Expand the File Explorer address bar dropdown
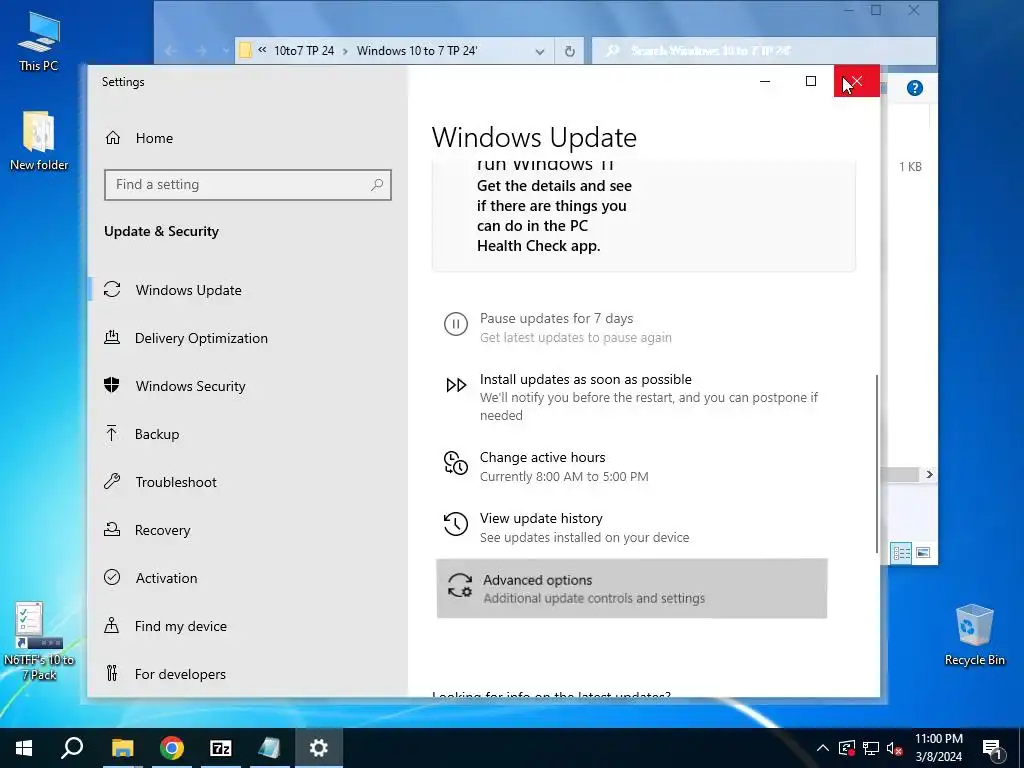 539,51
